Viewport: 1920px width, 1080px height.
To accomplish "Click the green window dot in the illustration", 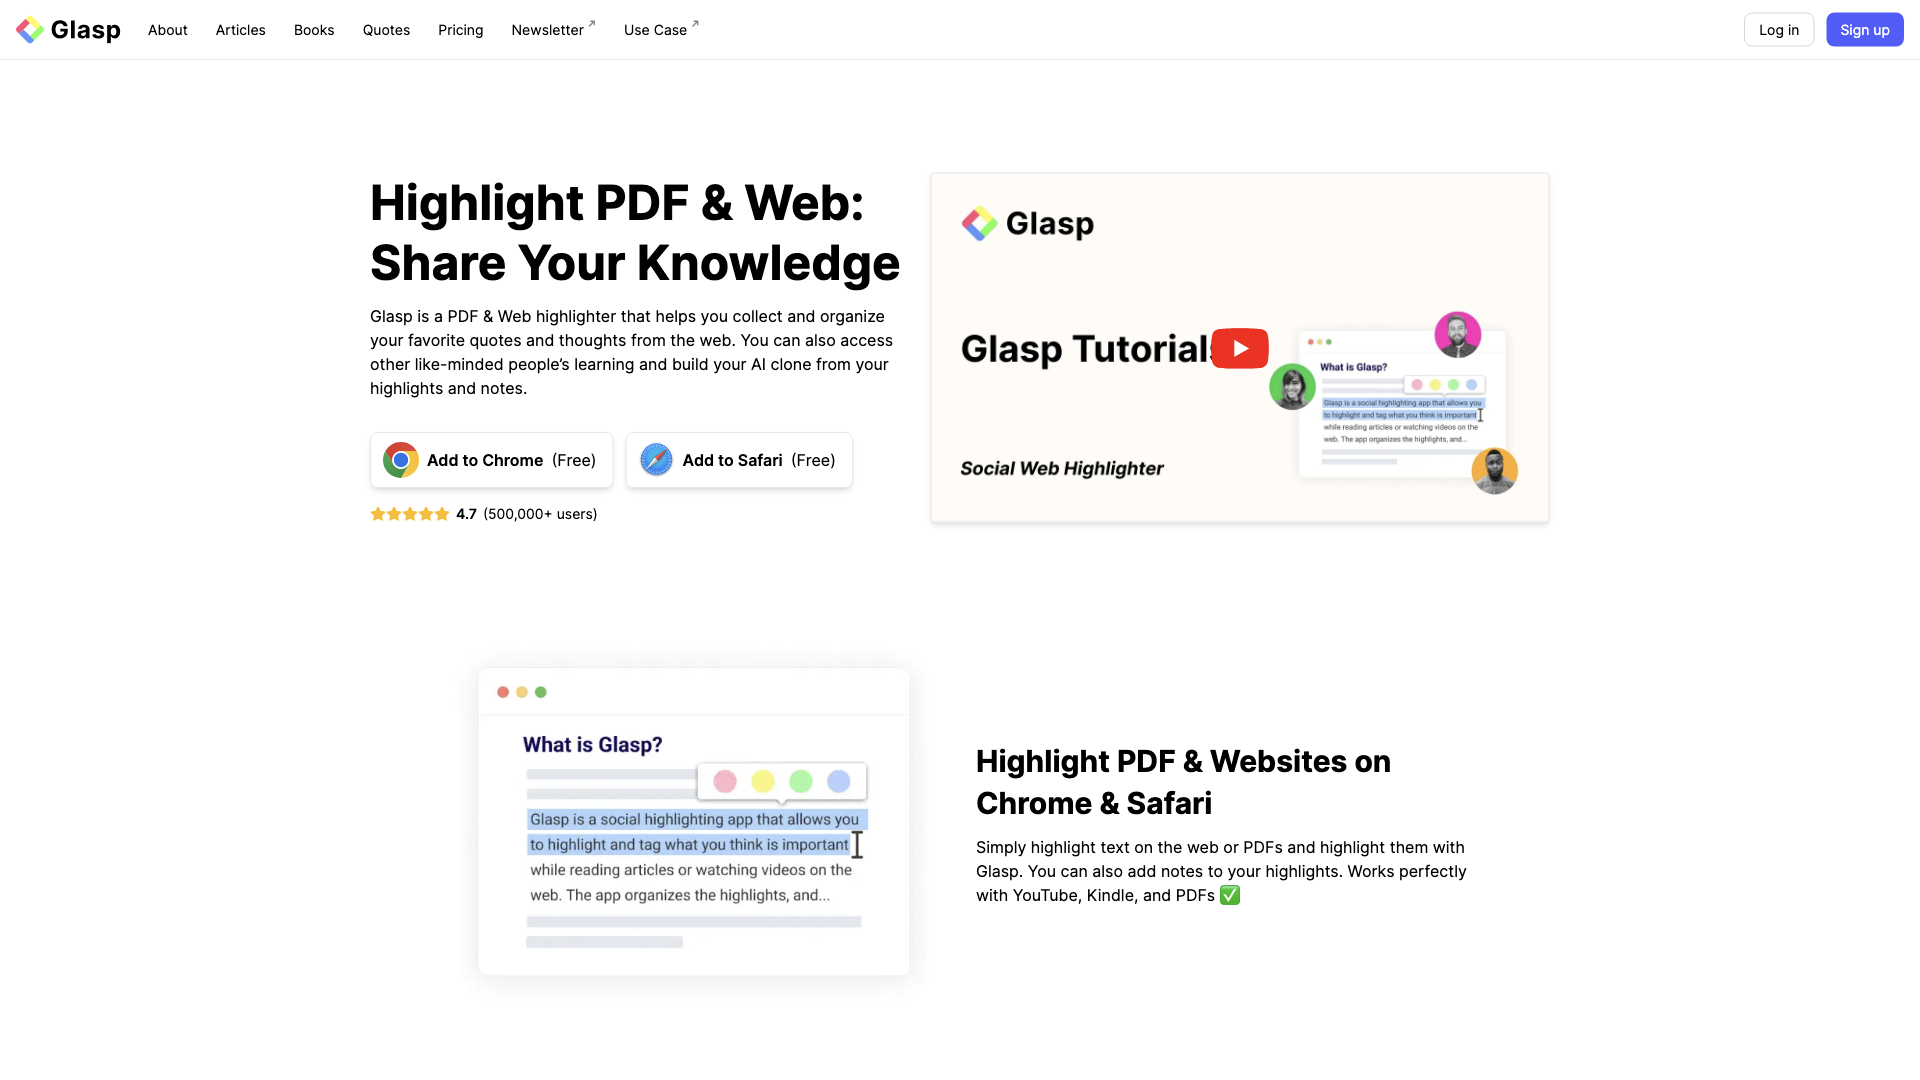I will pyautogui.click(x=541, y=692).
